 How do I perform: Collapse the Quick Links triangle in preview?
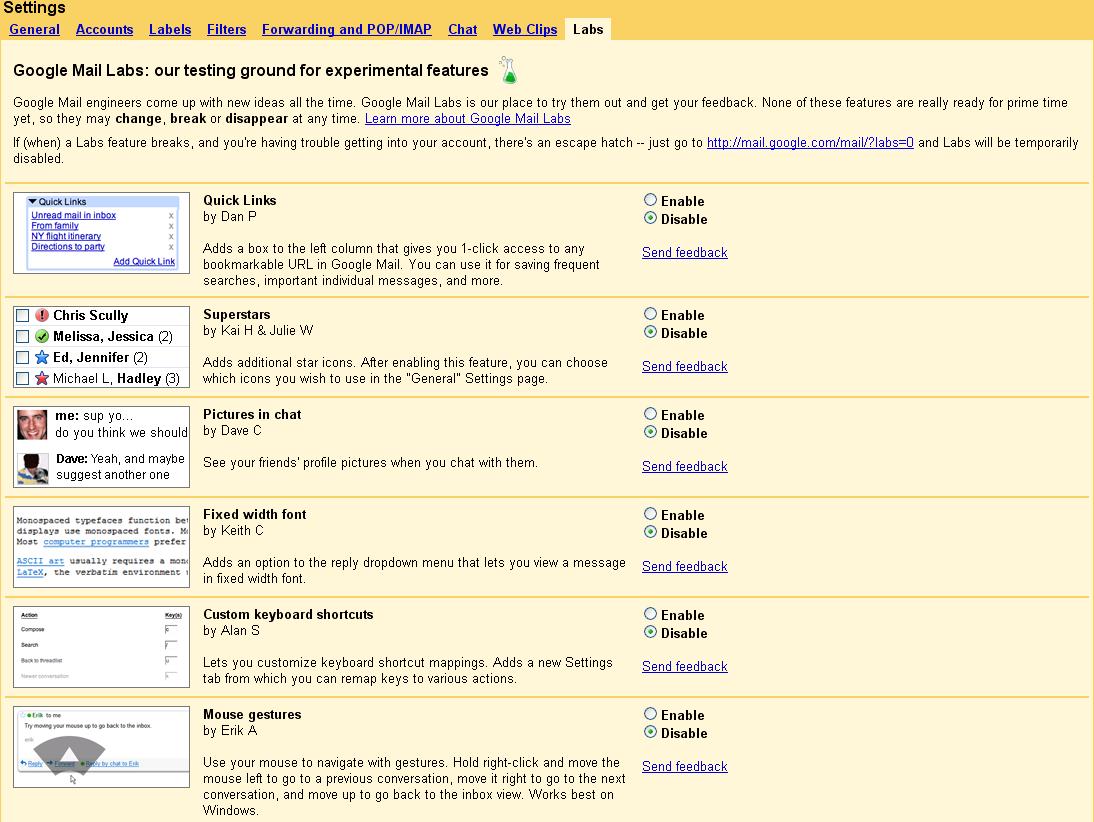32,202
